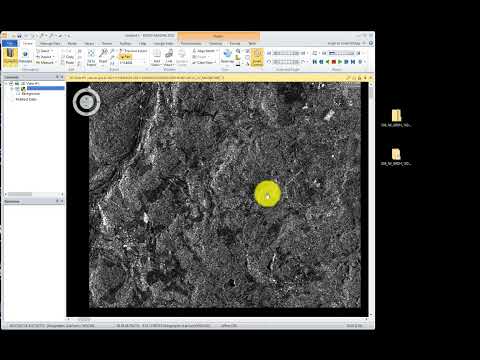Toggle visibility checkbox of selected layer
The height and width of the screenshot is (360, 480).
pyautogui.click(x=17, y=89)
